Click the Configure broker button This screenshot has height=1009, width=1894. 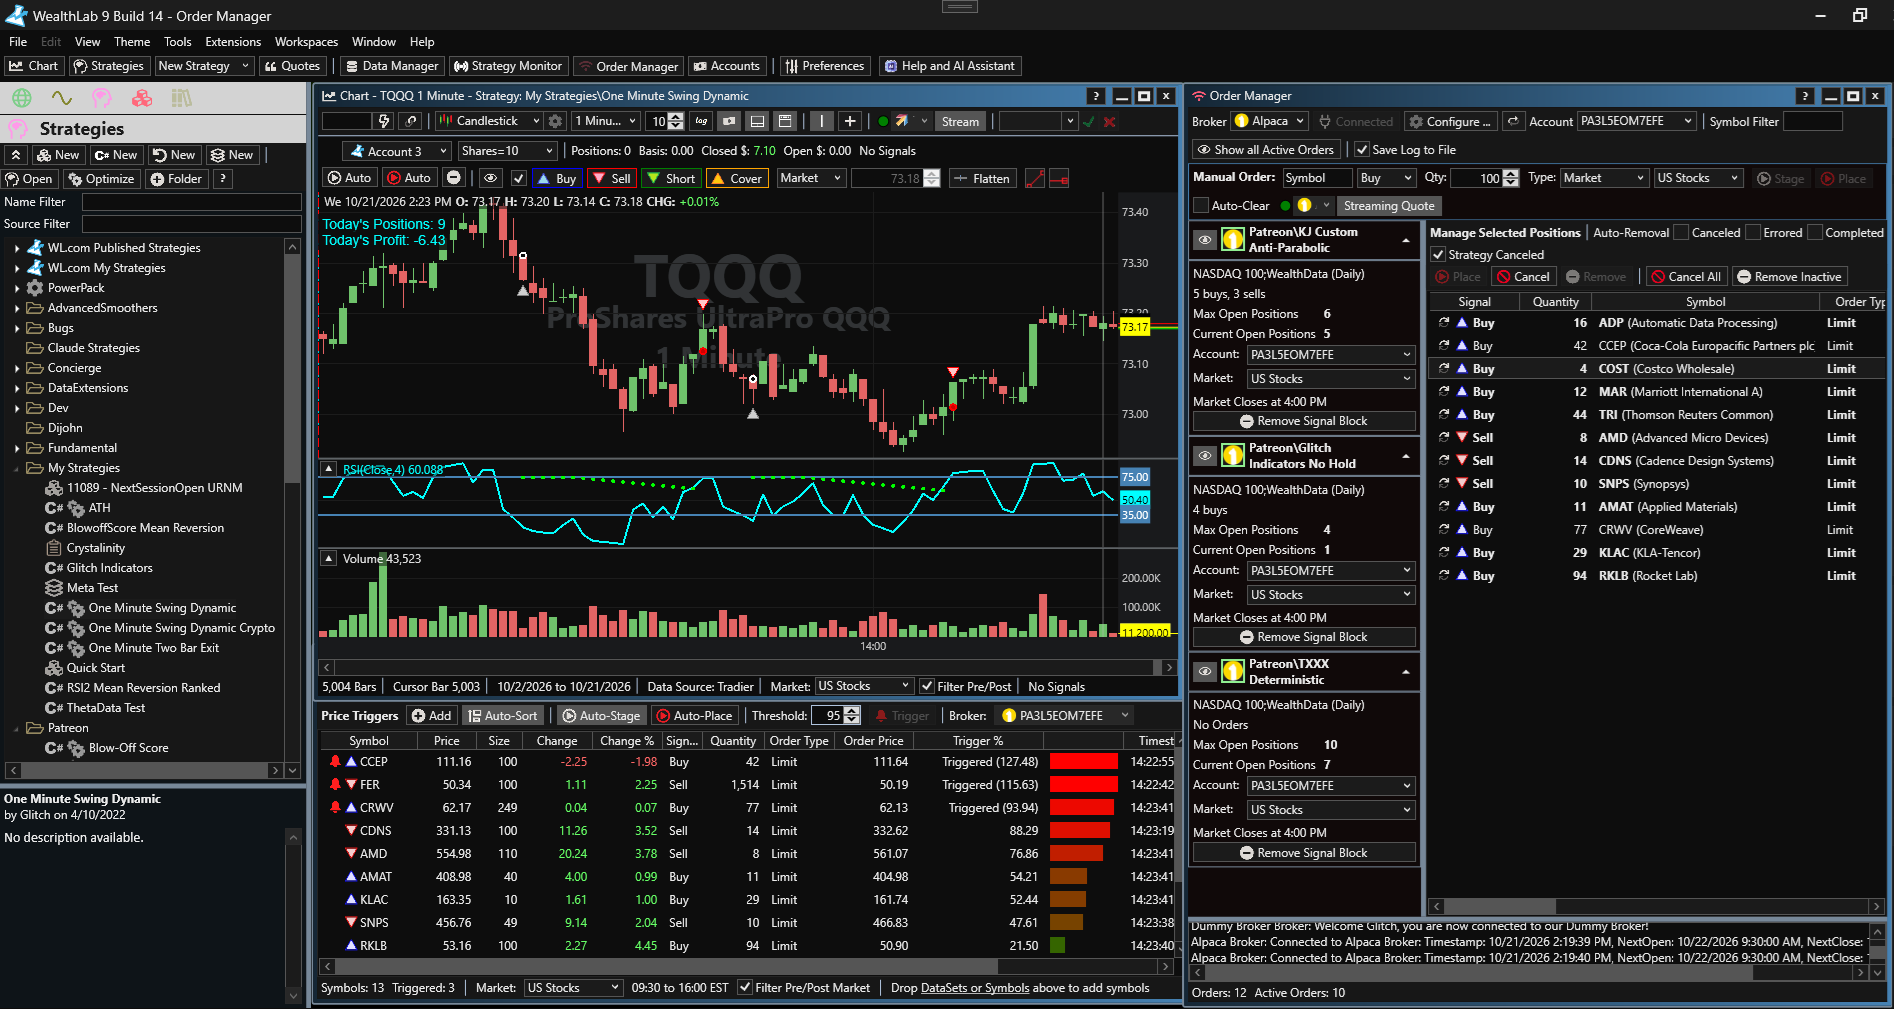pyautogui.click(x=1449, y=122)
